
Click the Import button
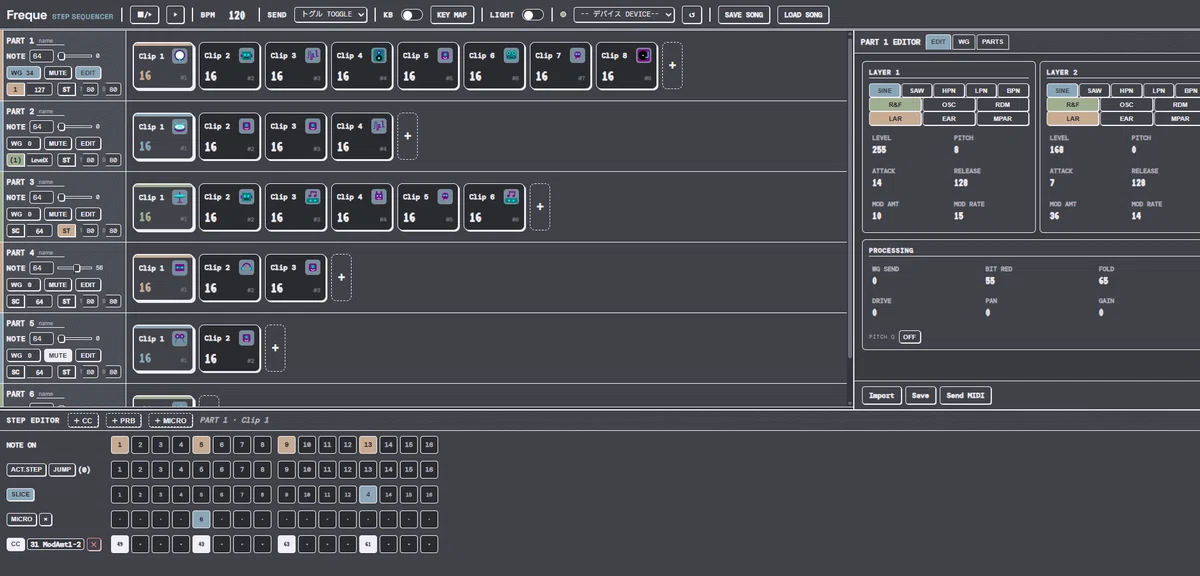tap(881, 396)
